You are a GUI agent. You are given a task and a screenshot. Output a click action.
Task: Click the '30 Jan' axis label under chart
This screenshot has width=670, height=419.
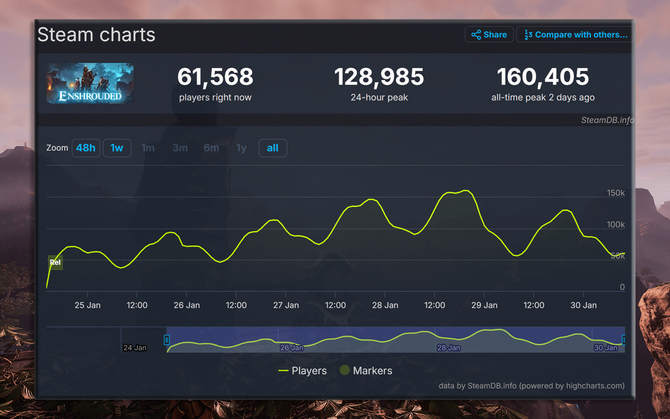tap(583, 305)
